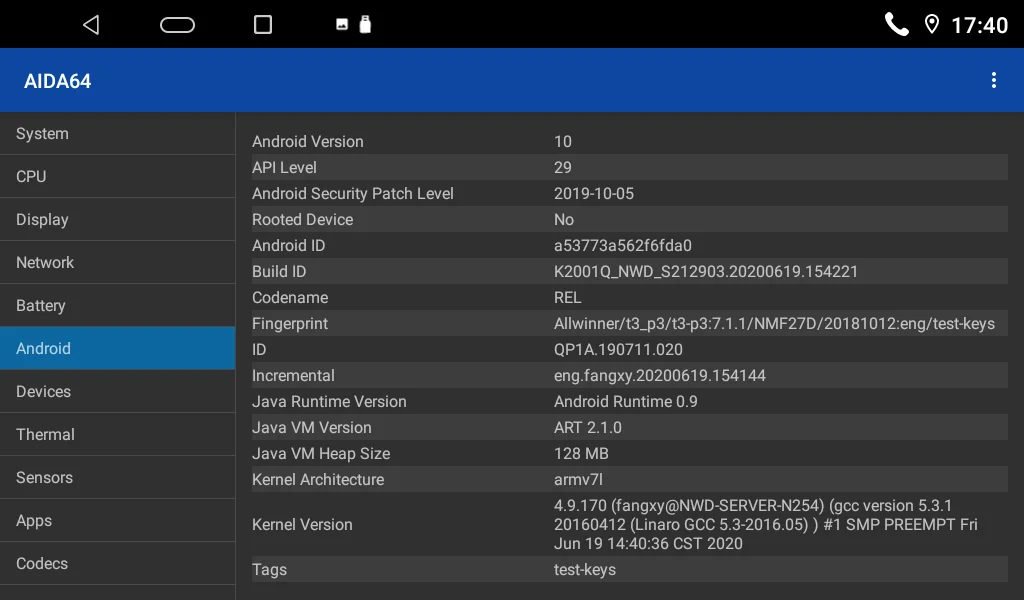
Task: Tap the Fingerprint label
Action: click(290, 324)
